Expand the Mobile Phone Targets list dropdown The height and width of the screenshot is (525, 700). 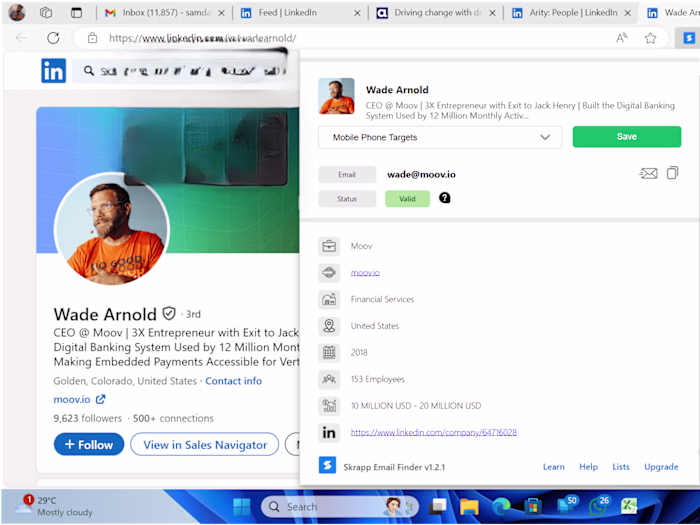[440, 137]
